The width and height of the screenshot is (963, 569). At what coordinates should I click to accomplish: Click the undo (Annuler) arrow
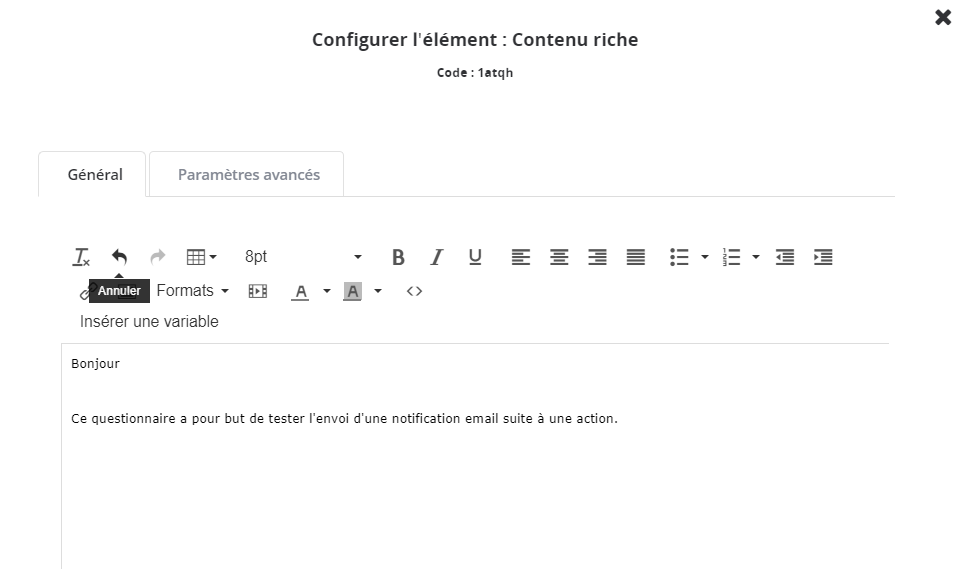click(119, 257)
